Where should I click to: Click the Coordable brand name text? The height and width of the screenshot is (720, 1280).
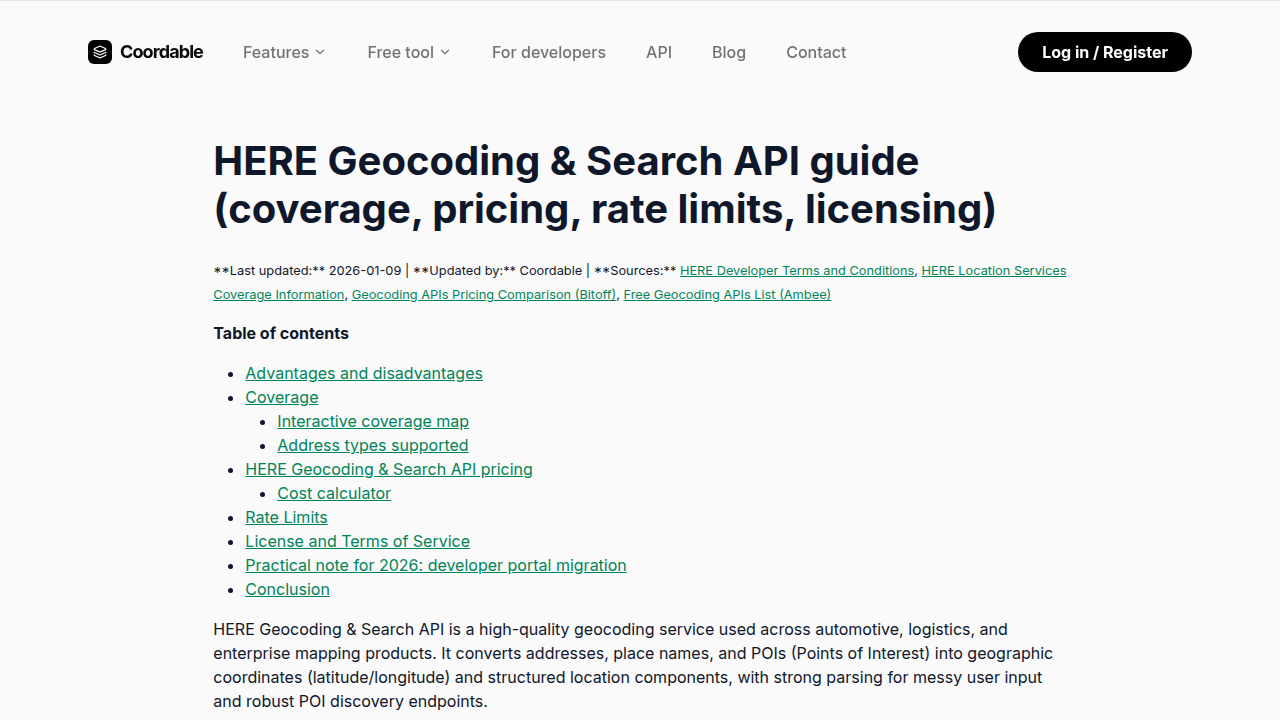tap(161, 52)
